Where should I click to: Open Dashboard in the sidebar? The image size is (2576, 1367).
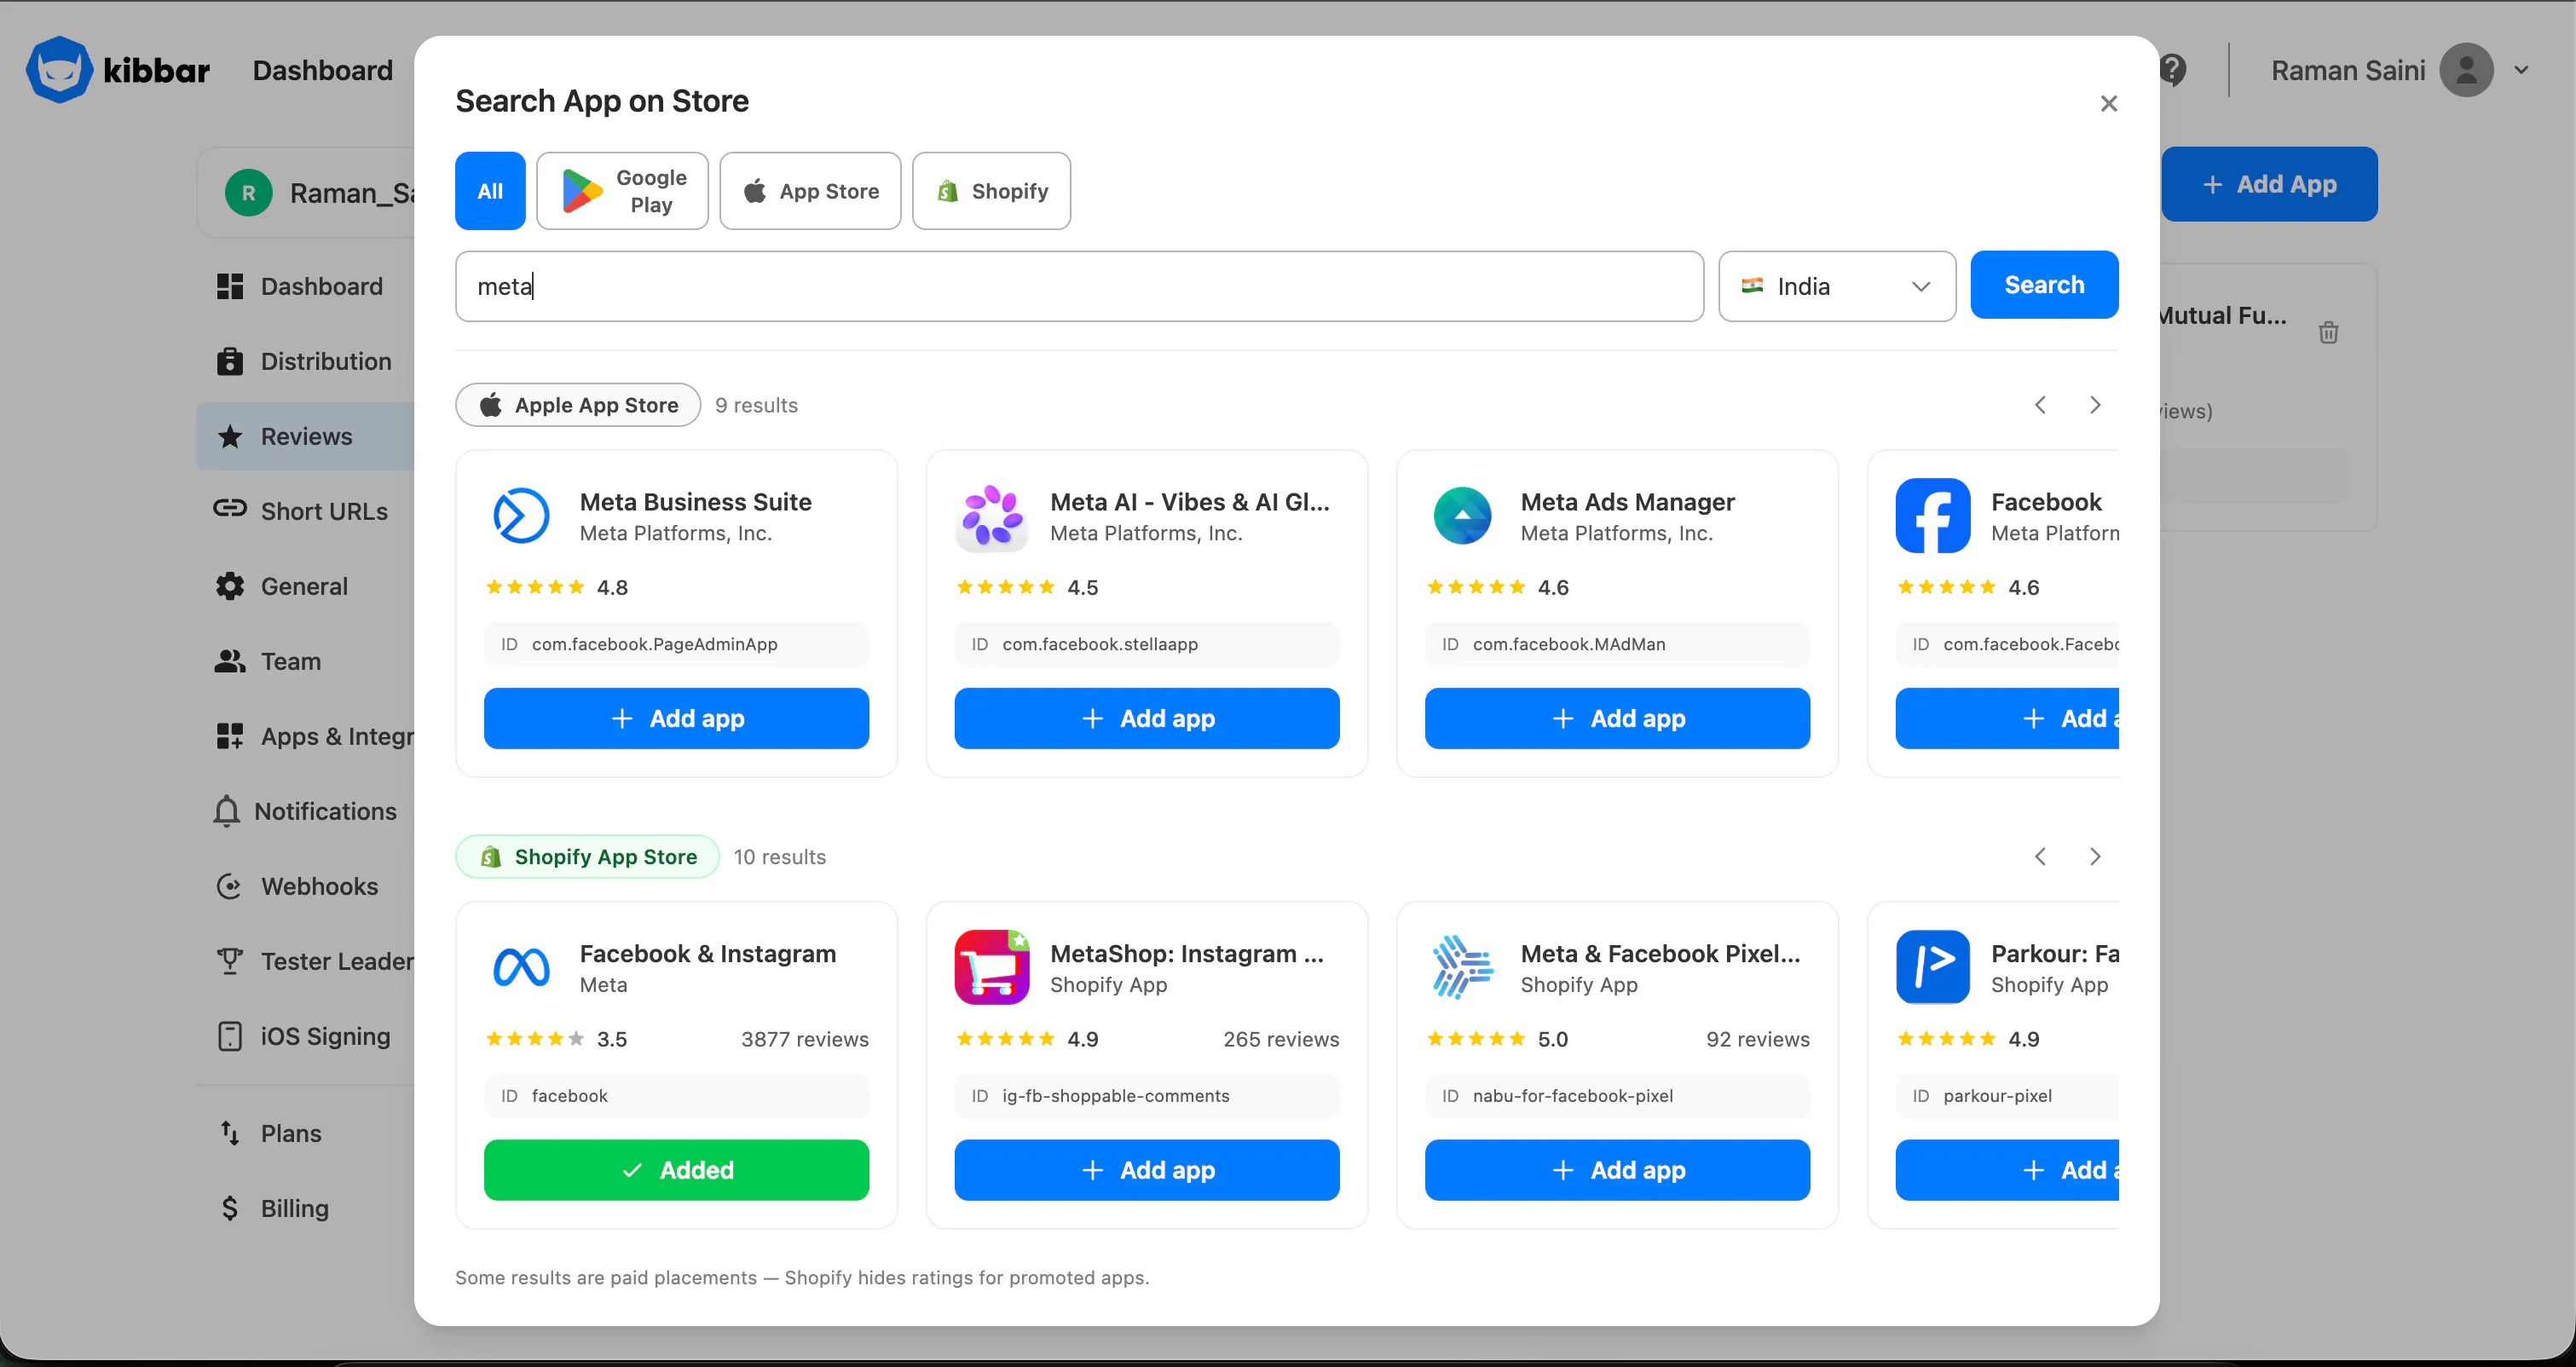pos(305,286)
